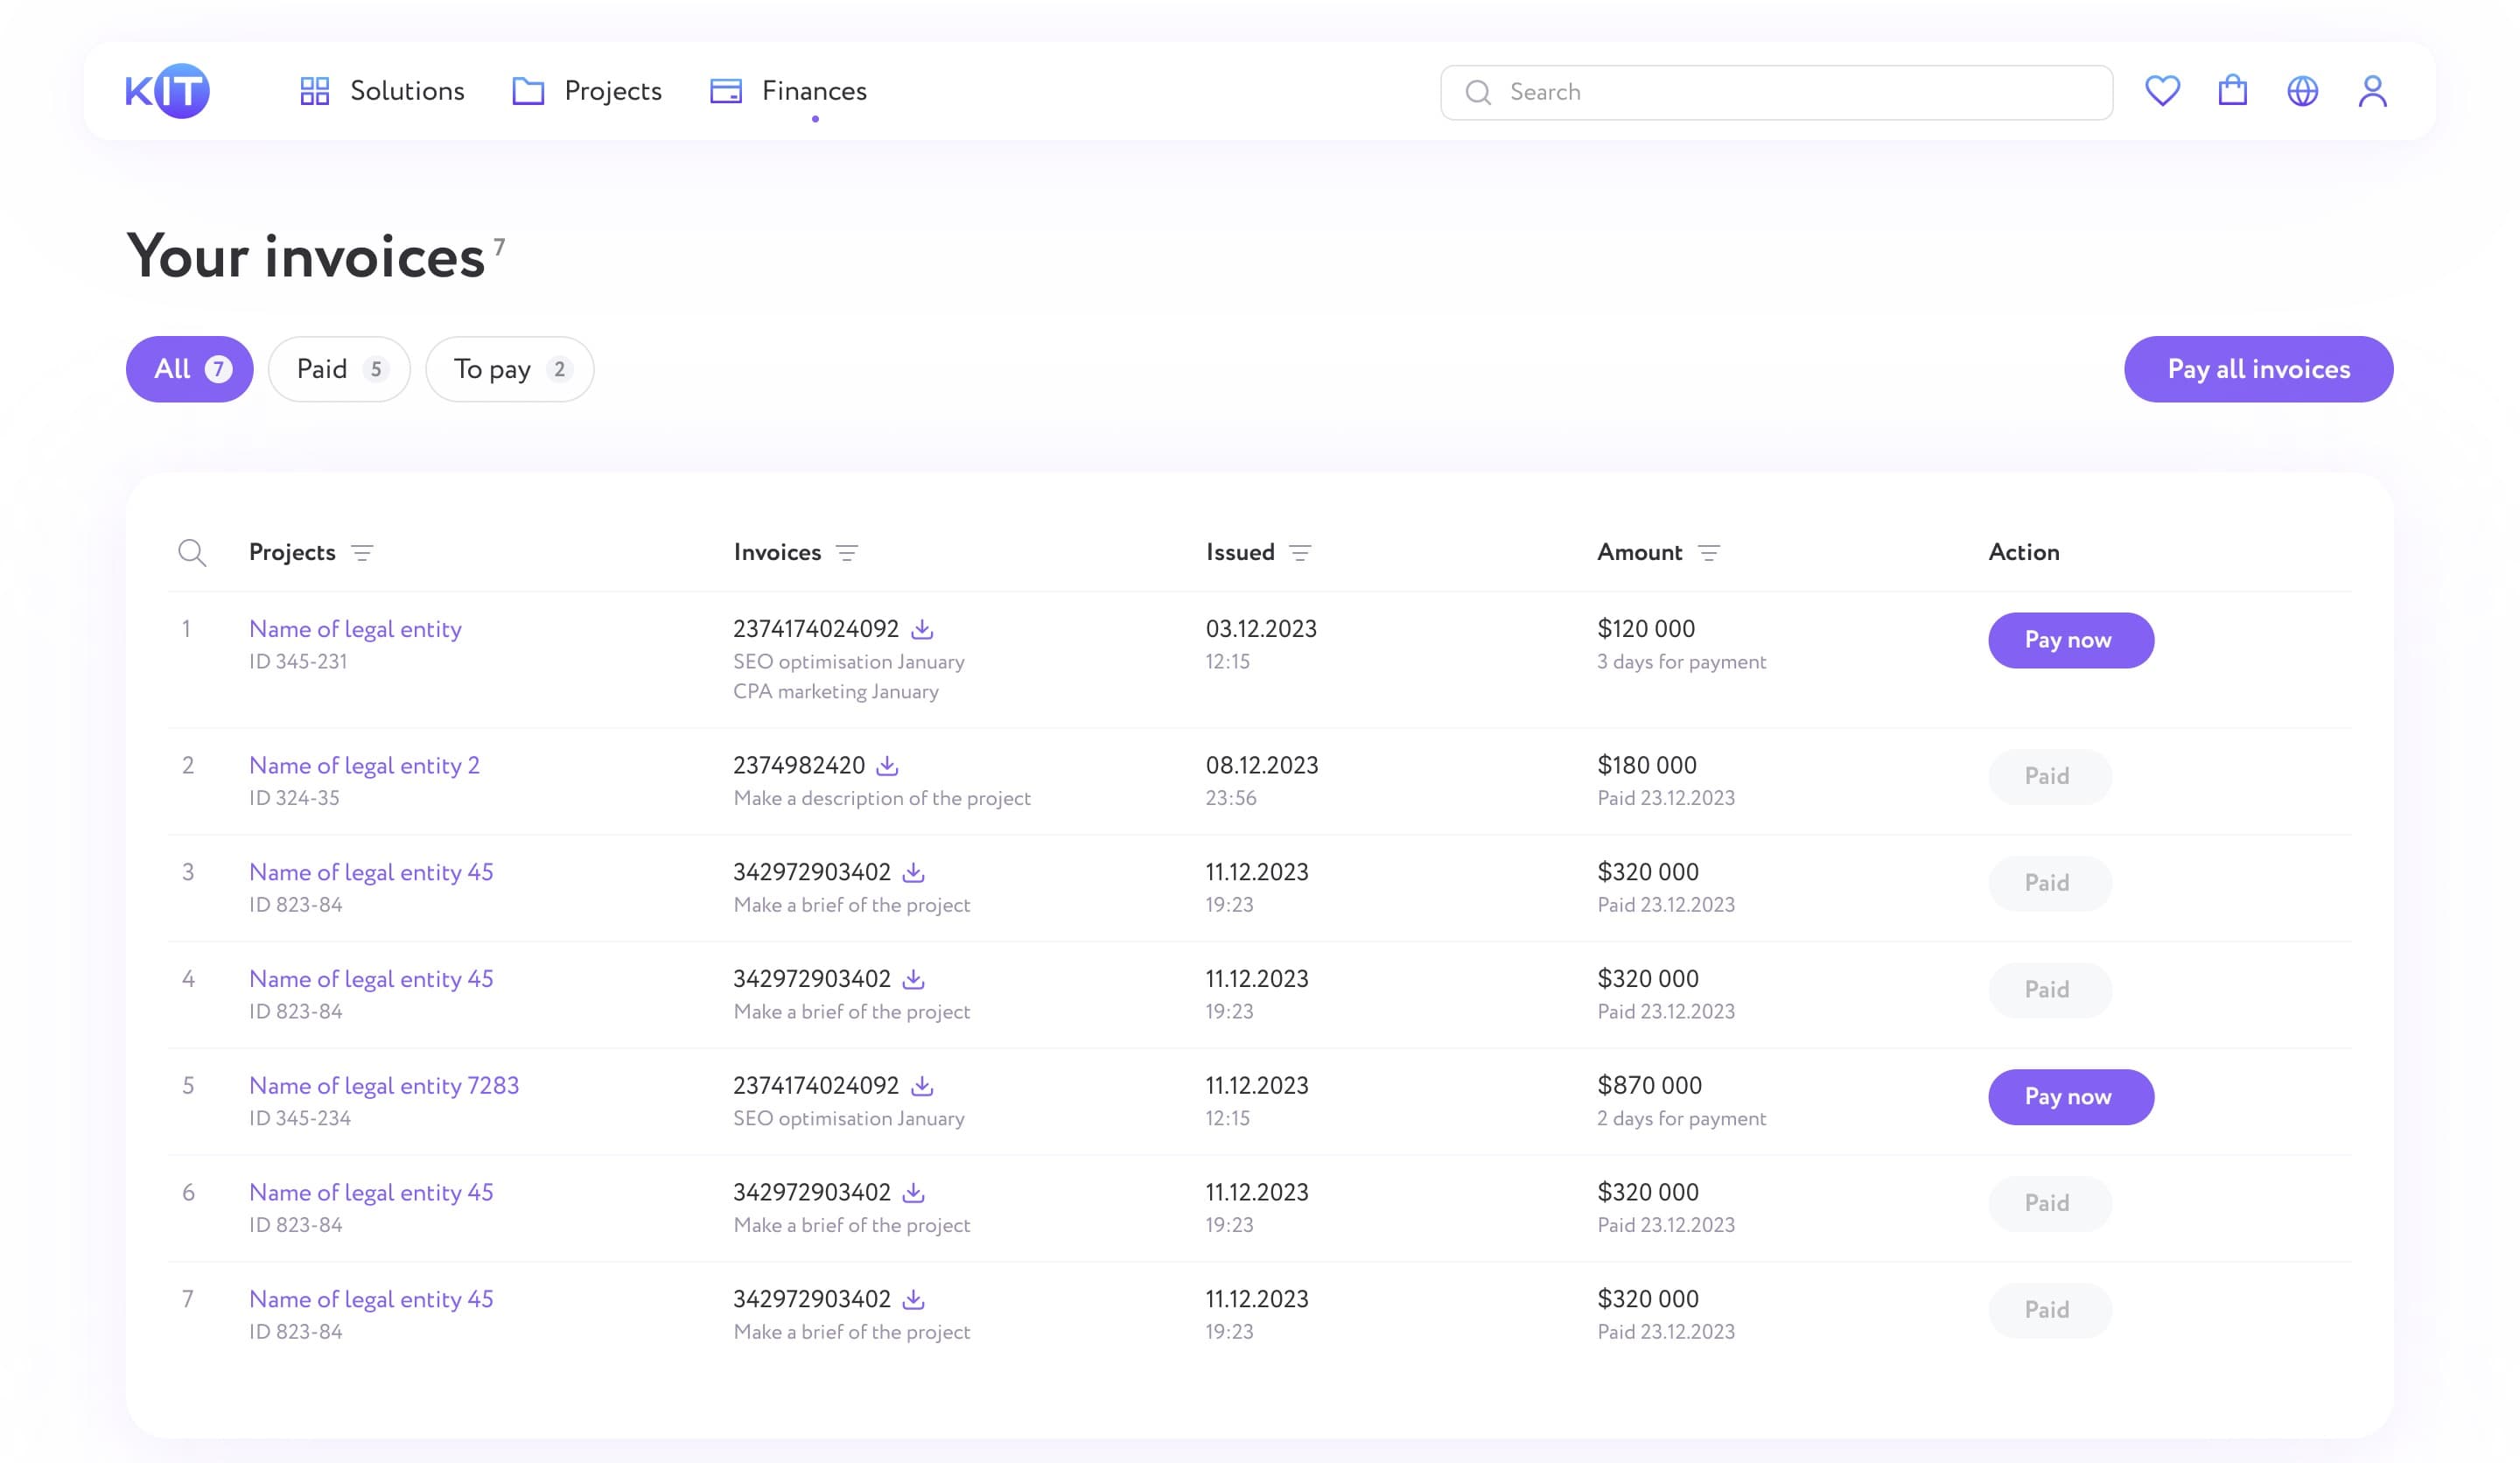Click the 03.12.2023 issued date

pyautogui.click(x=1261, y=629)
